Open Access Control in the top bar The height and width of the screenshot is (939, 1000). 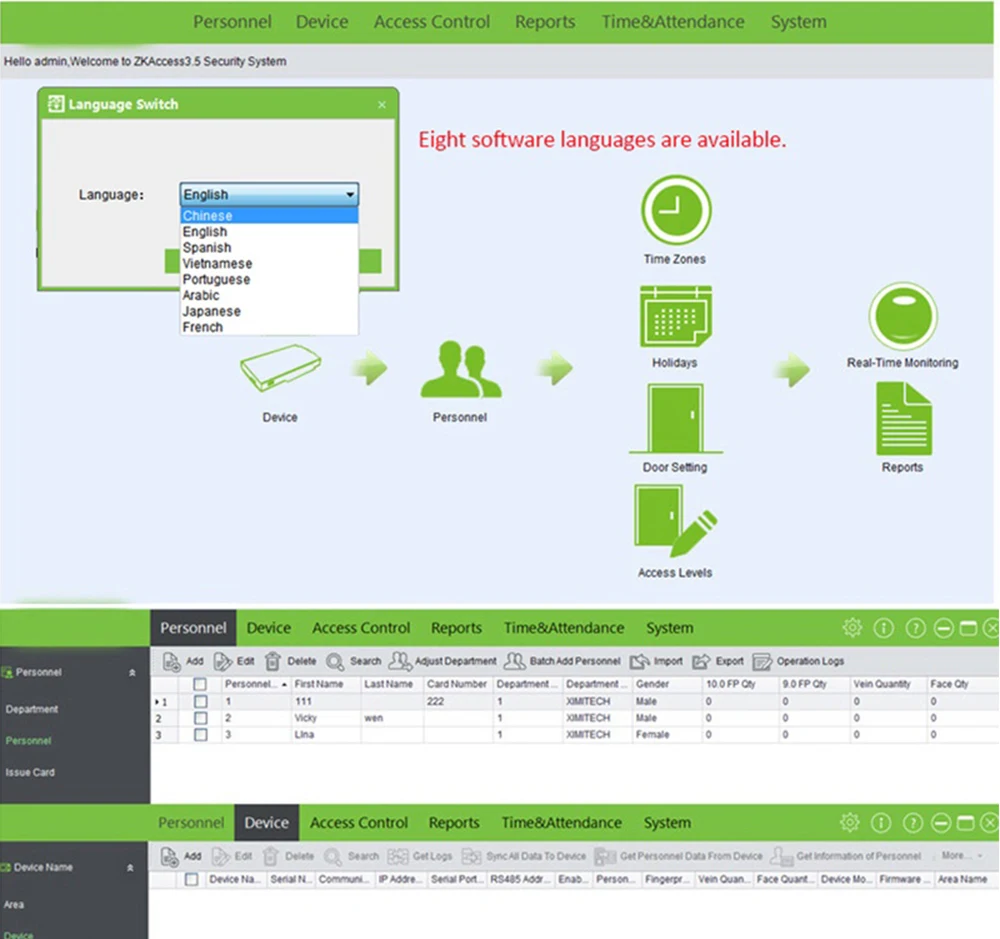(432, 22)
